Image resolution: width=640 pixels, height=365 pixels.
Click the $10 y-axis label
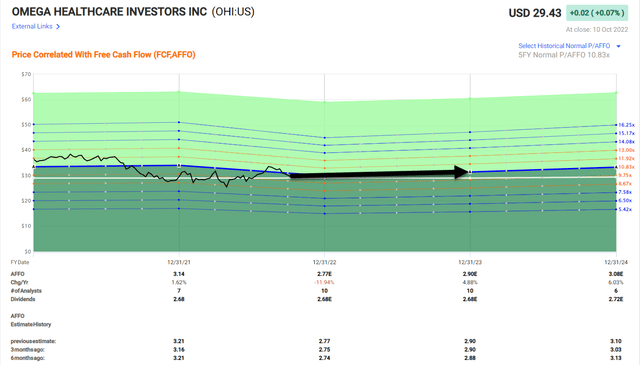[26, 226]
